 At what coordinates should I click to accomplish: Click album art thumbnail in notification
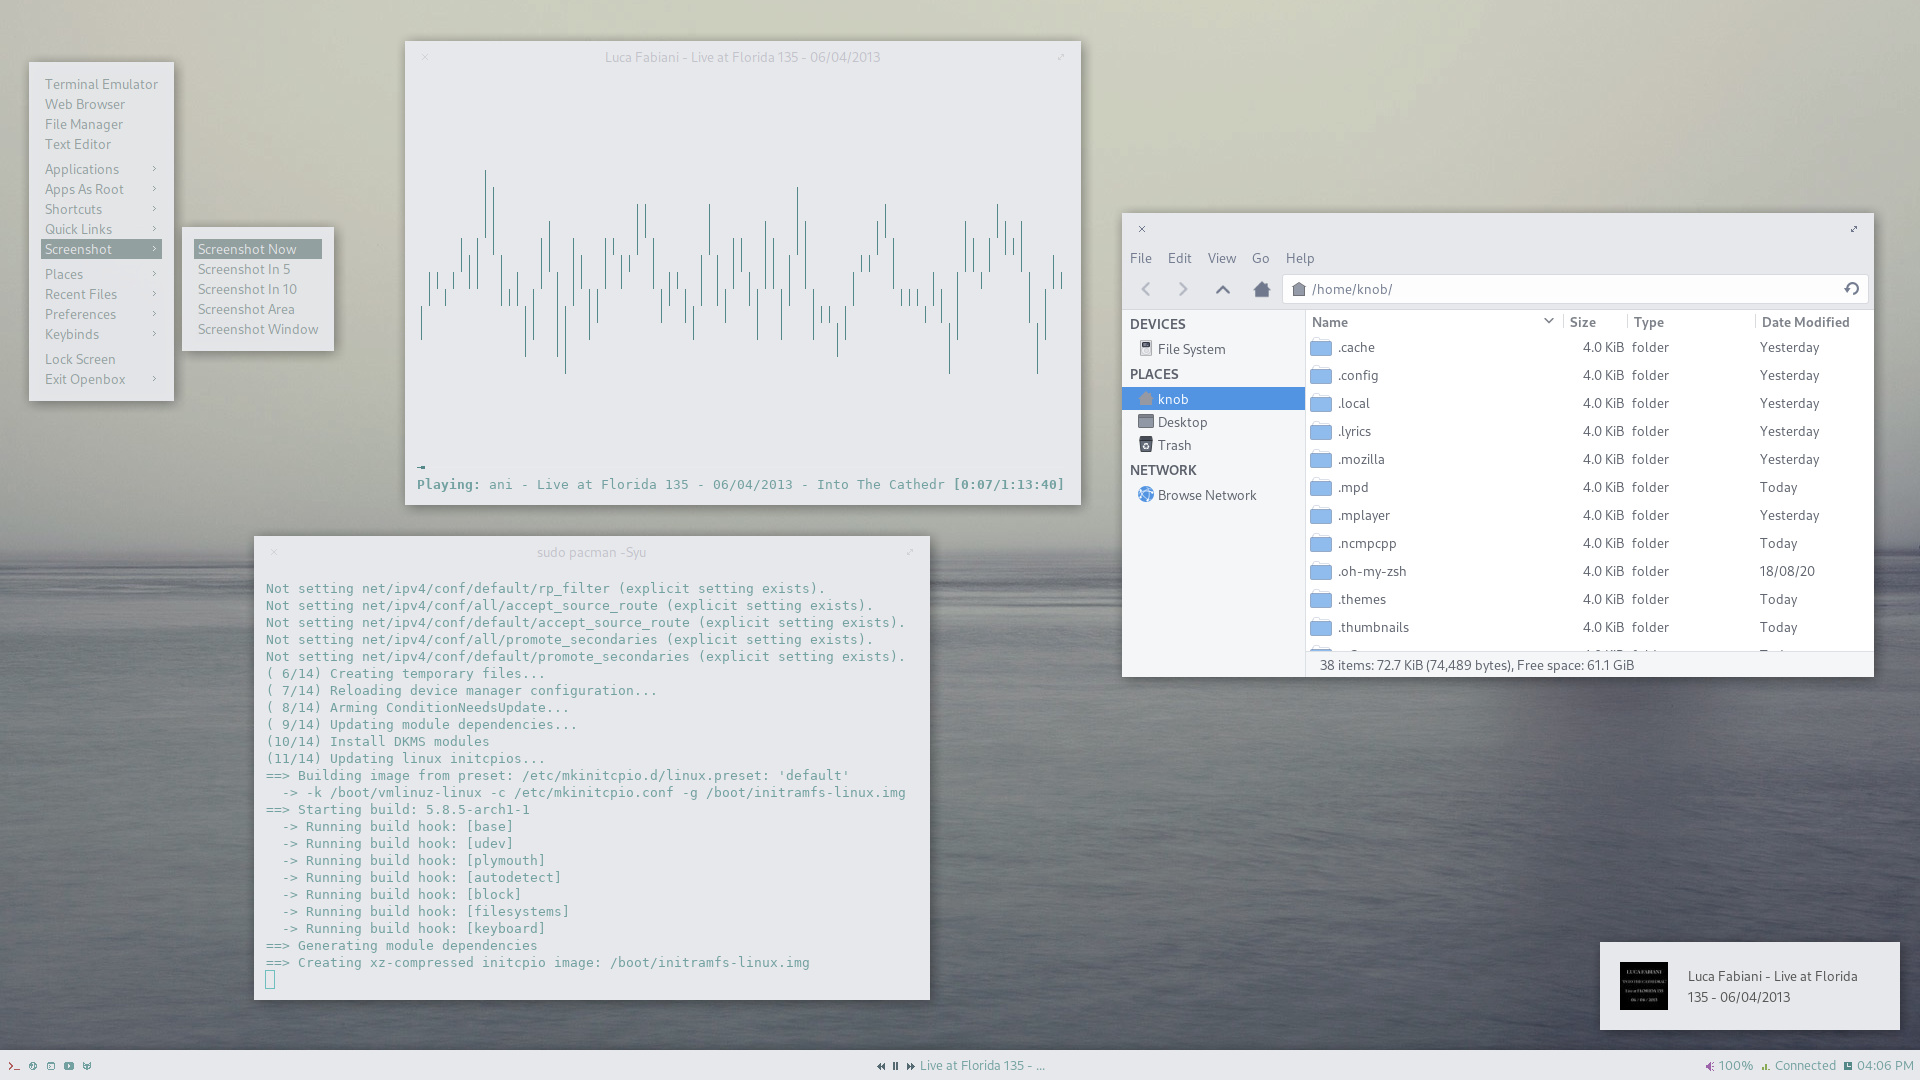(1643, 986)
